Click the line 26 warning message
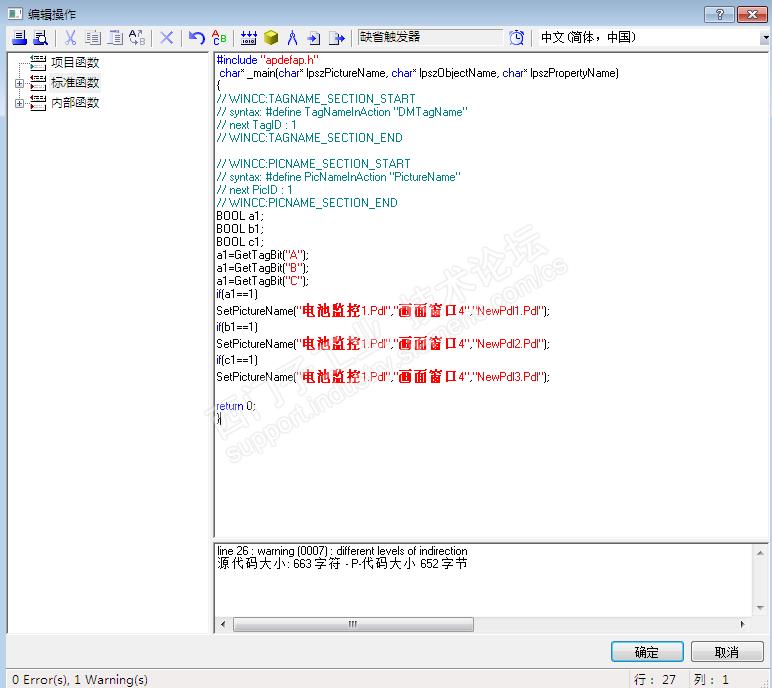The image size is (772, 688). pyautogui.click(x=342, y=551)
